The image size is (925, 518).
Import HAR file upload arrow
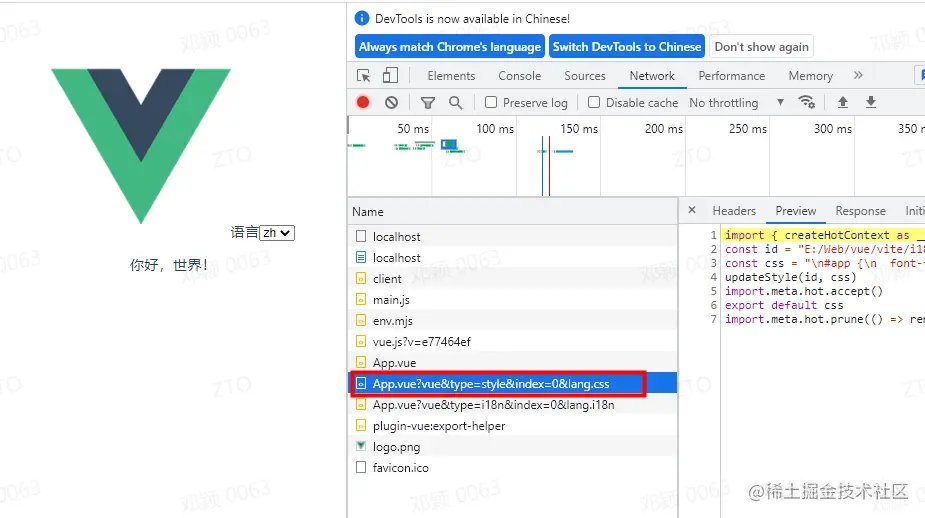tap(843, 102)
